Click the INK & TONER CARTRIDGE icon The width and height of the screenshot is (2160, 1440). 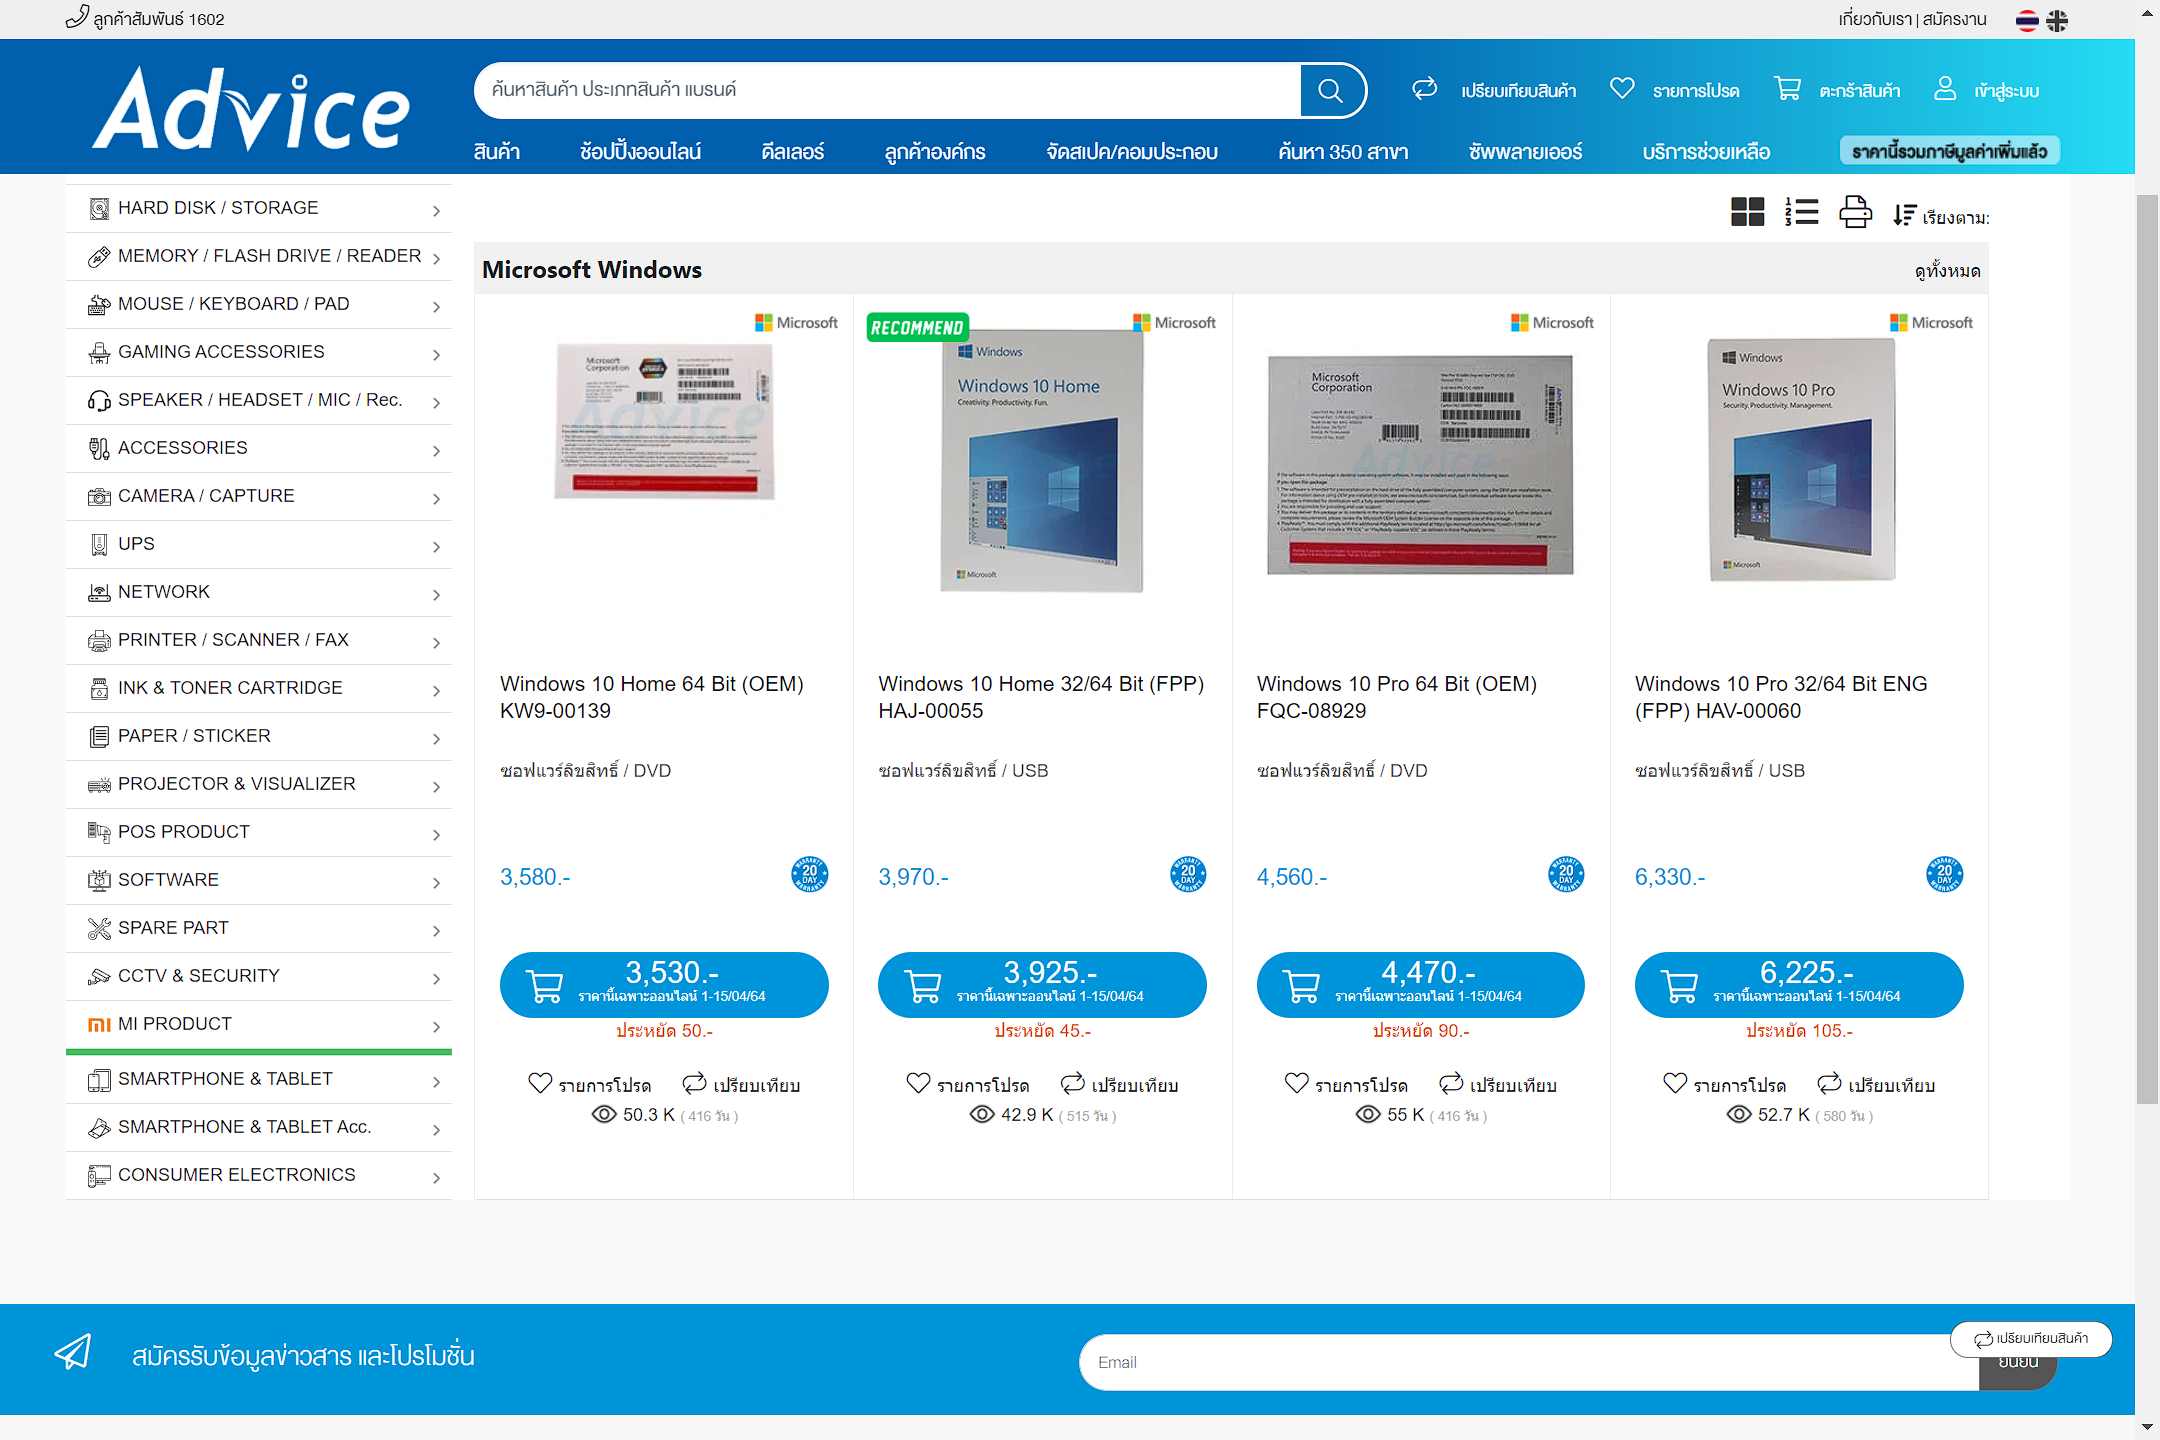[x=99, y=689]
